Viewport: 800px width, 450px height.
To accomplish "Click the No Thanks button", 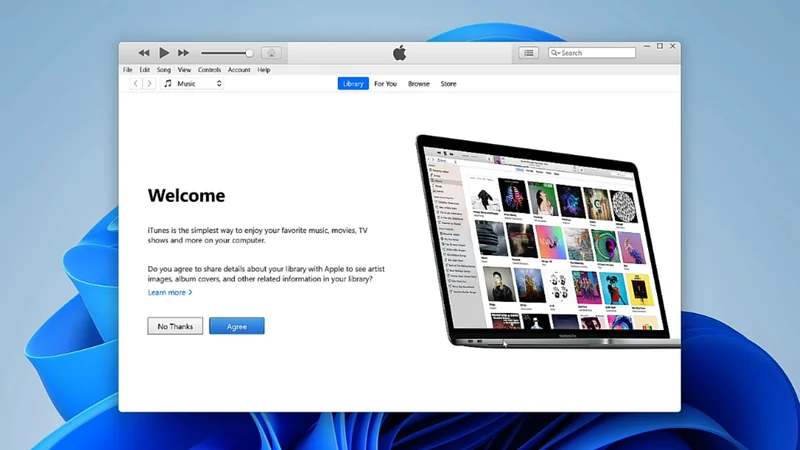I will [175, 326].
